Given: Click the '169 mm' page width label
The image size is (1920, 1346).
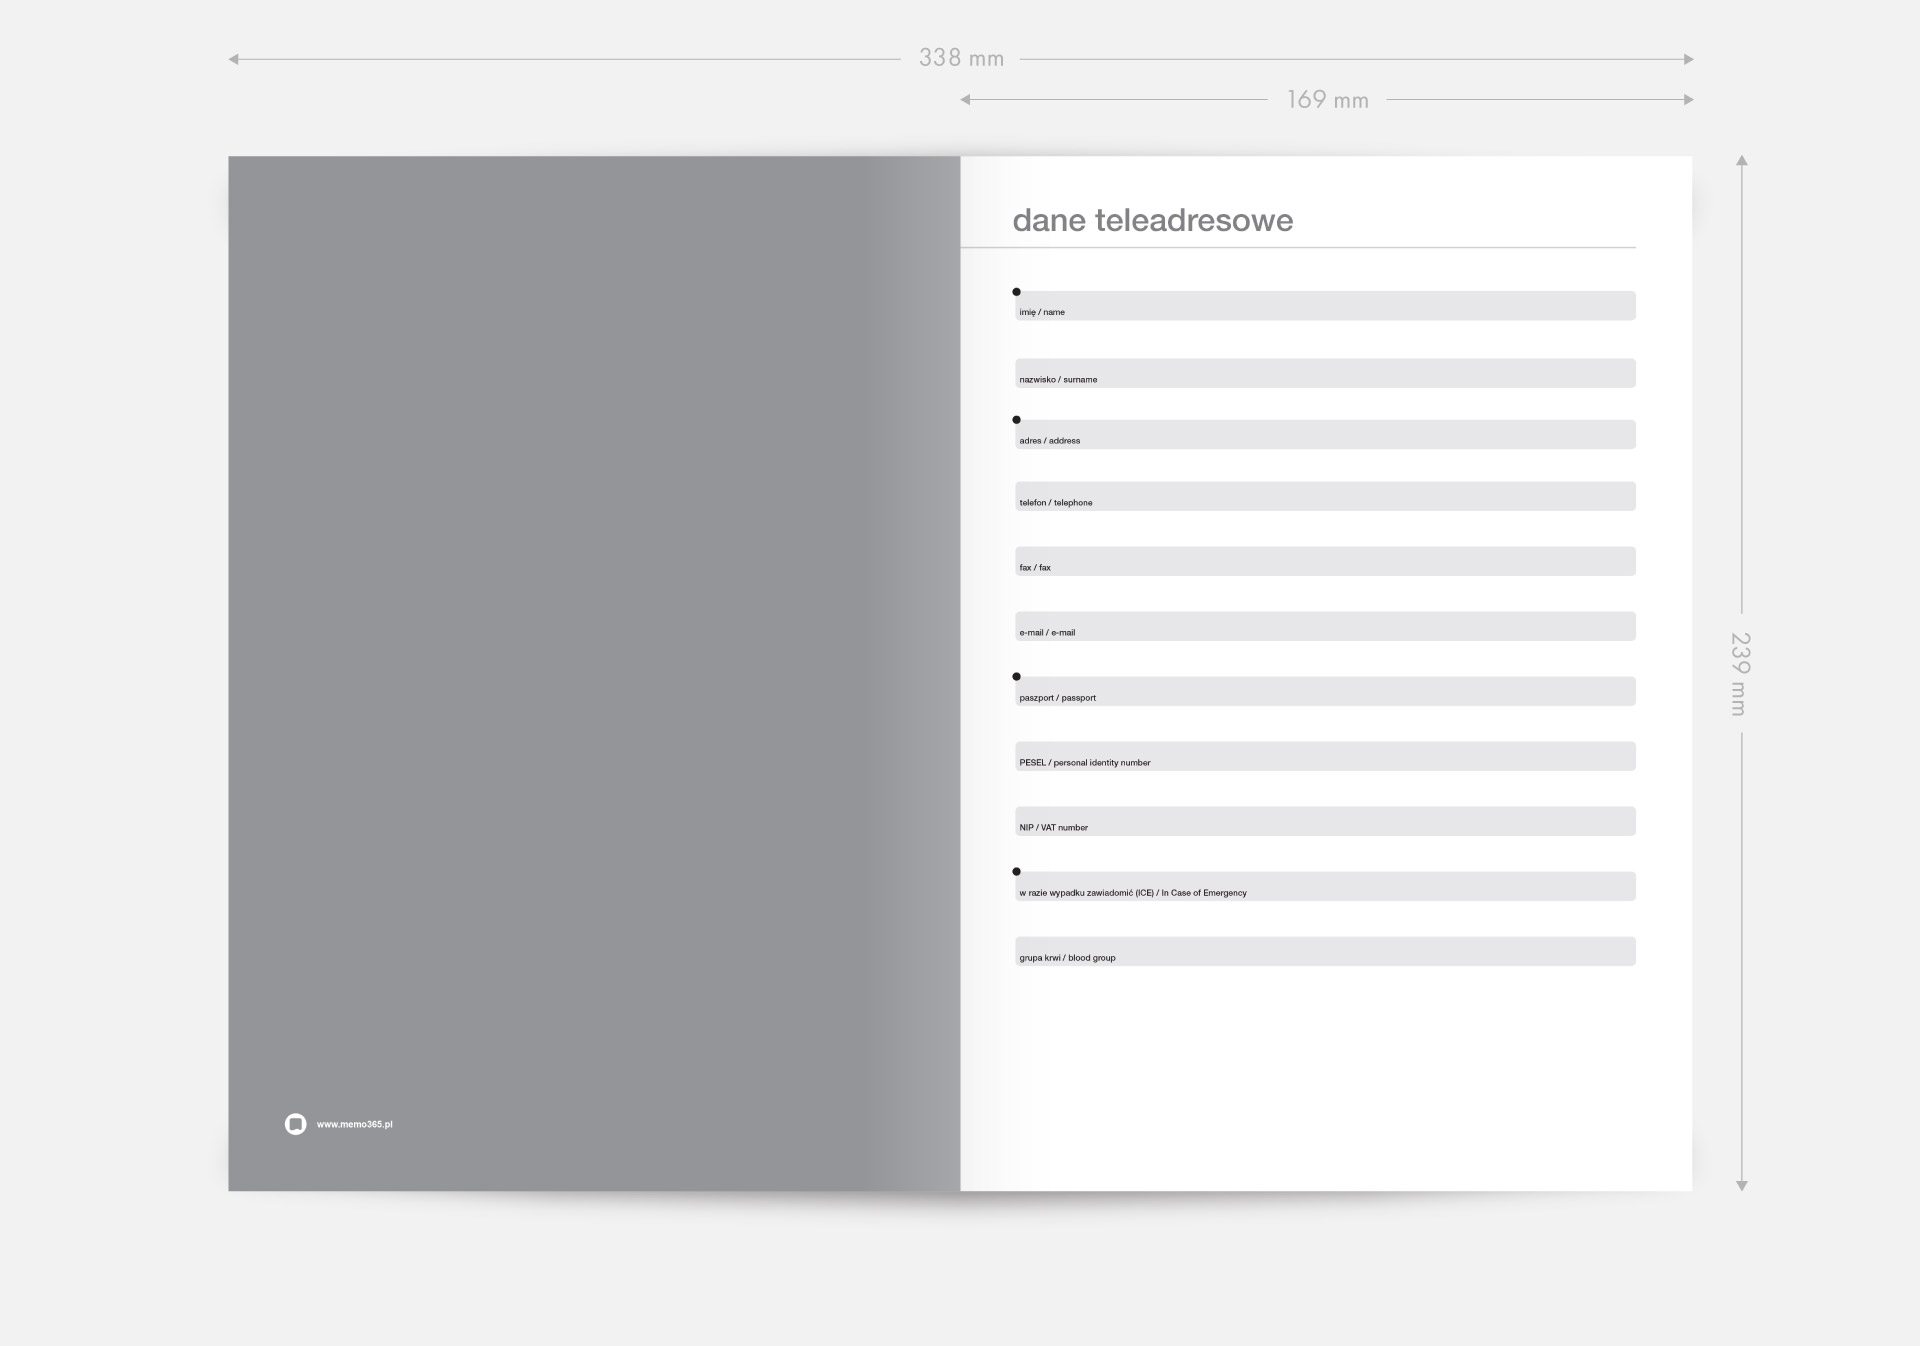Looking at the screenshot, I should click(1327, 100).
